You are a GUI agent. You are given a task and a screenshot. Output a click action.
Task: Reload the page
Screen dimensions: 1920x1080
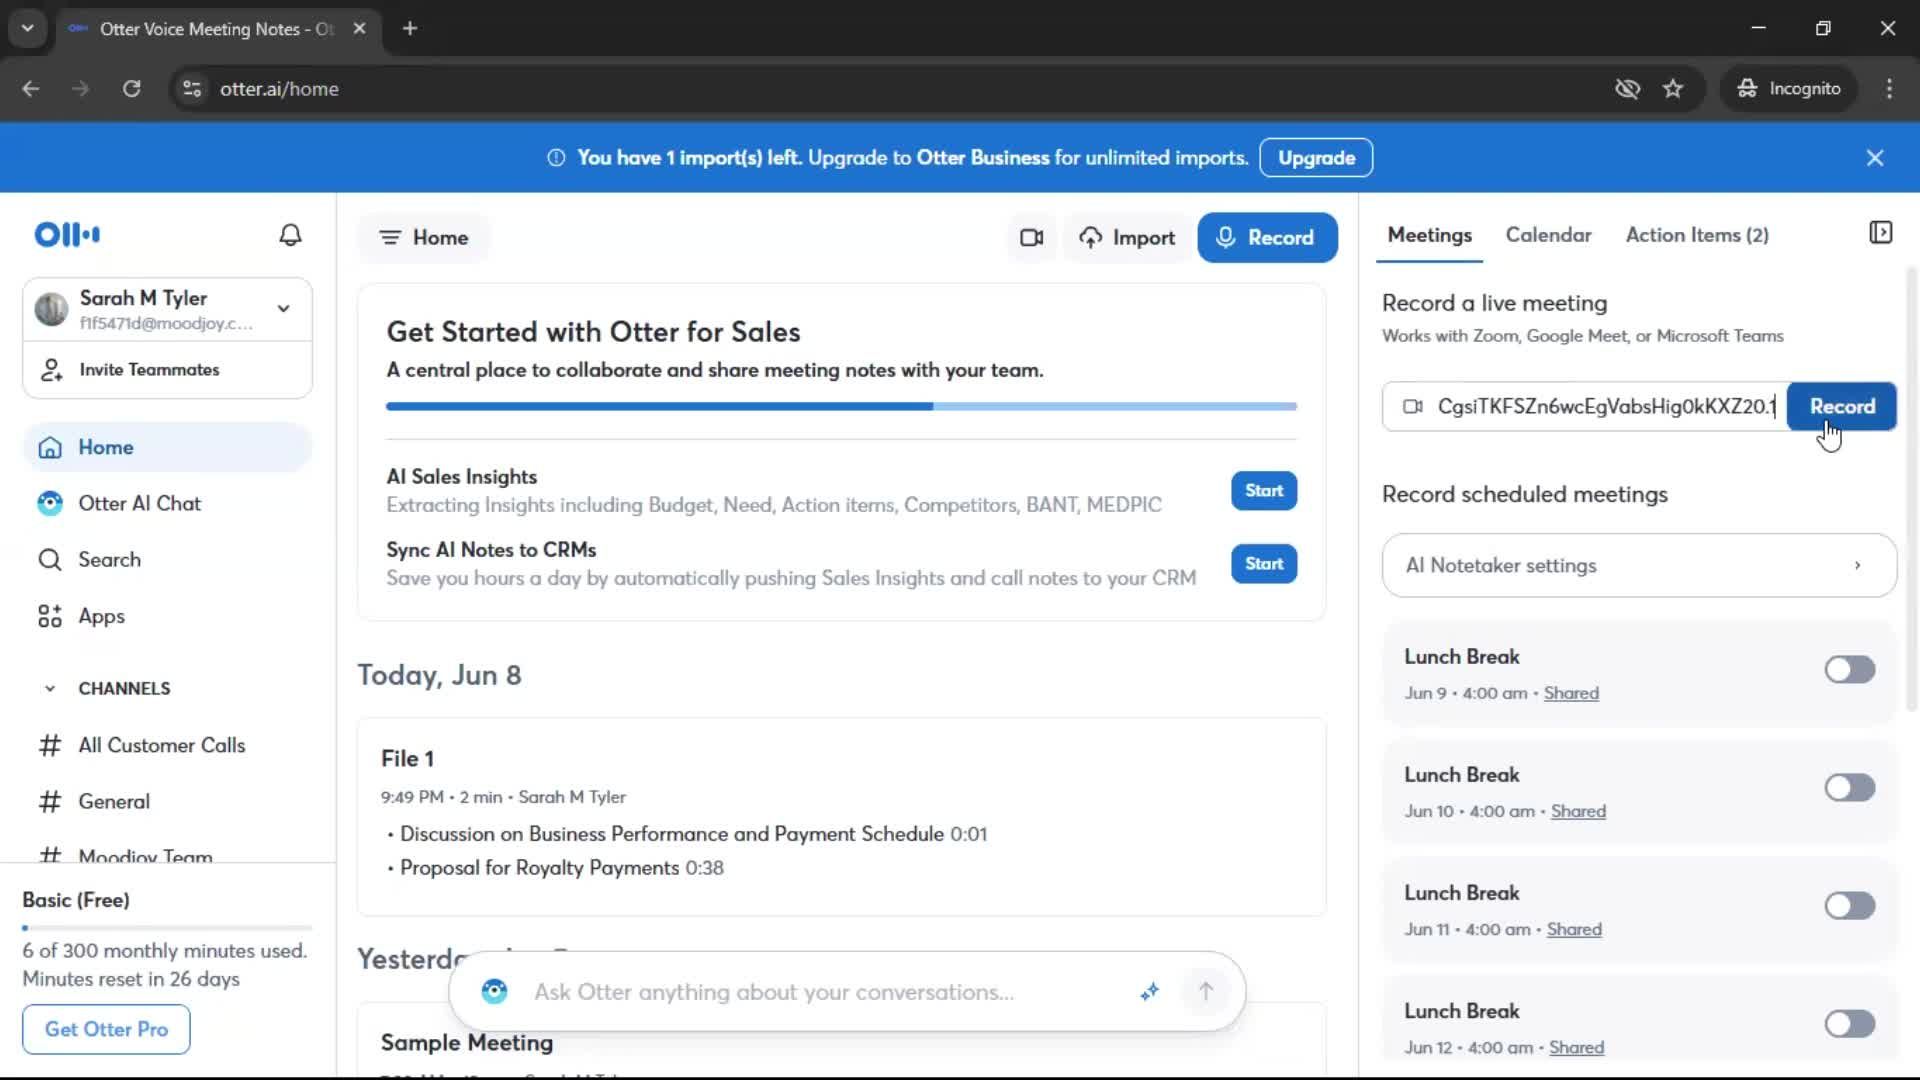tap(131, 89)
